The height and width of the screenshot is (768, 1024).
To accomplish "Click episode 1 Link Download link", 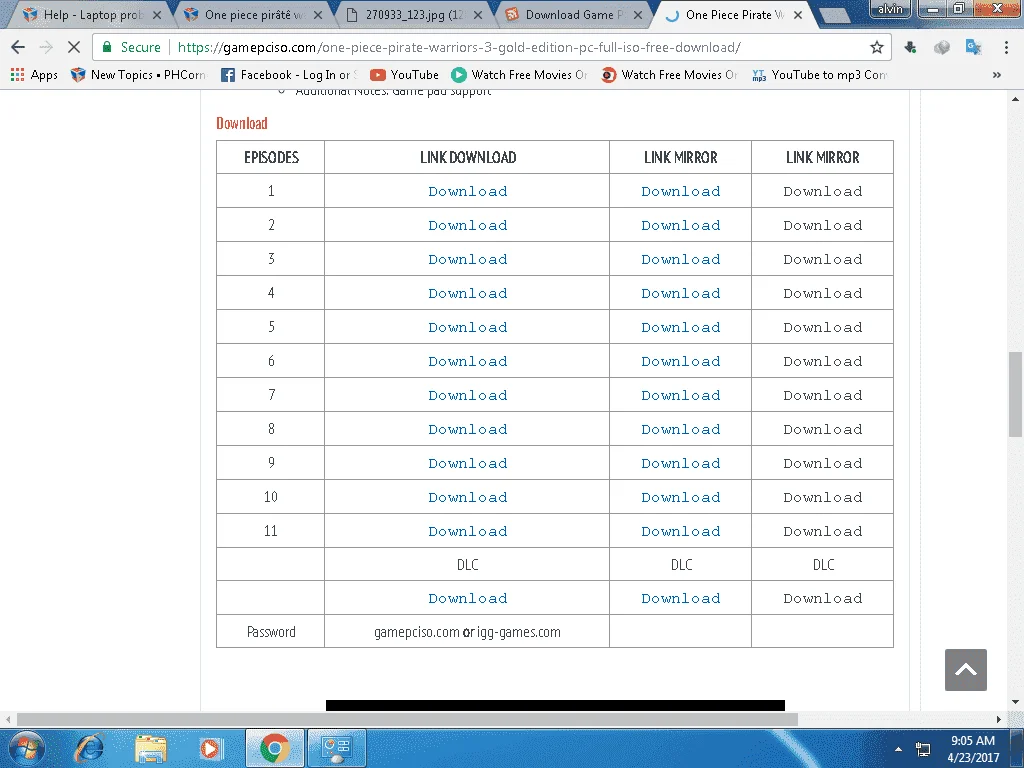I will click(x=468, y=191).
